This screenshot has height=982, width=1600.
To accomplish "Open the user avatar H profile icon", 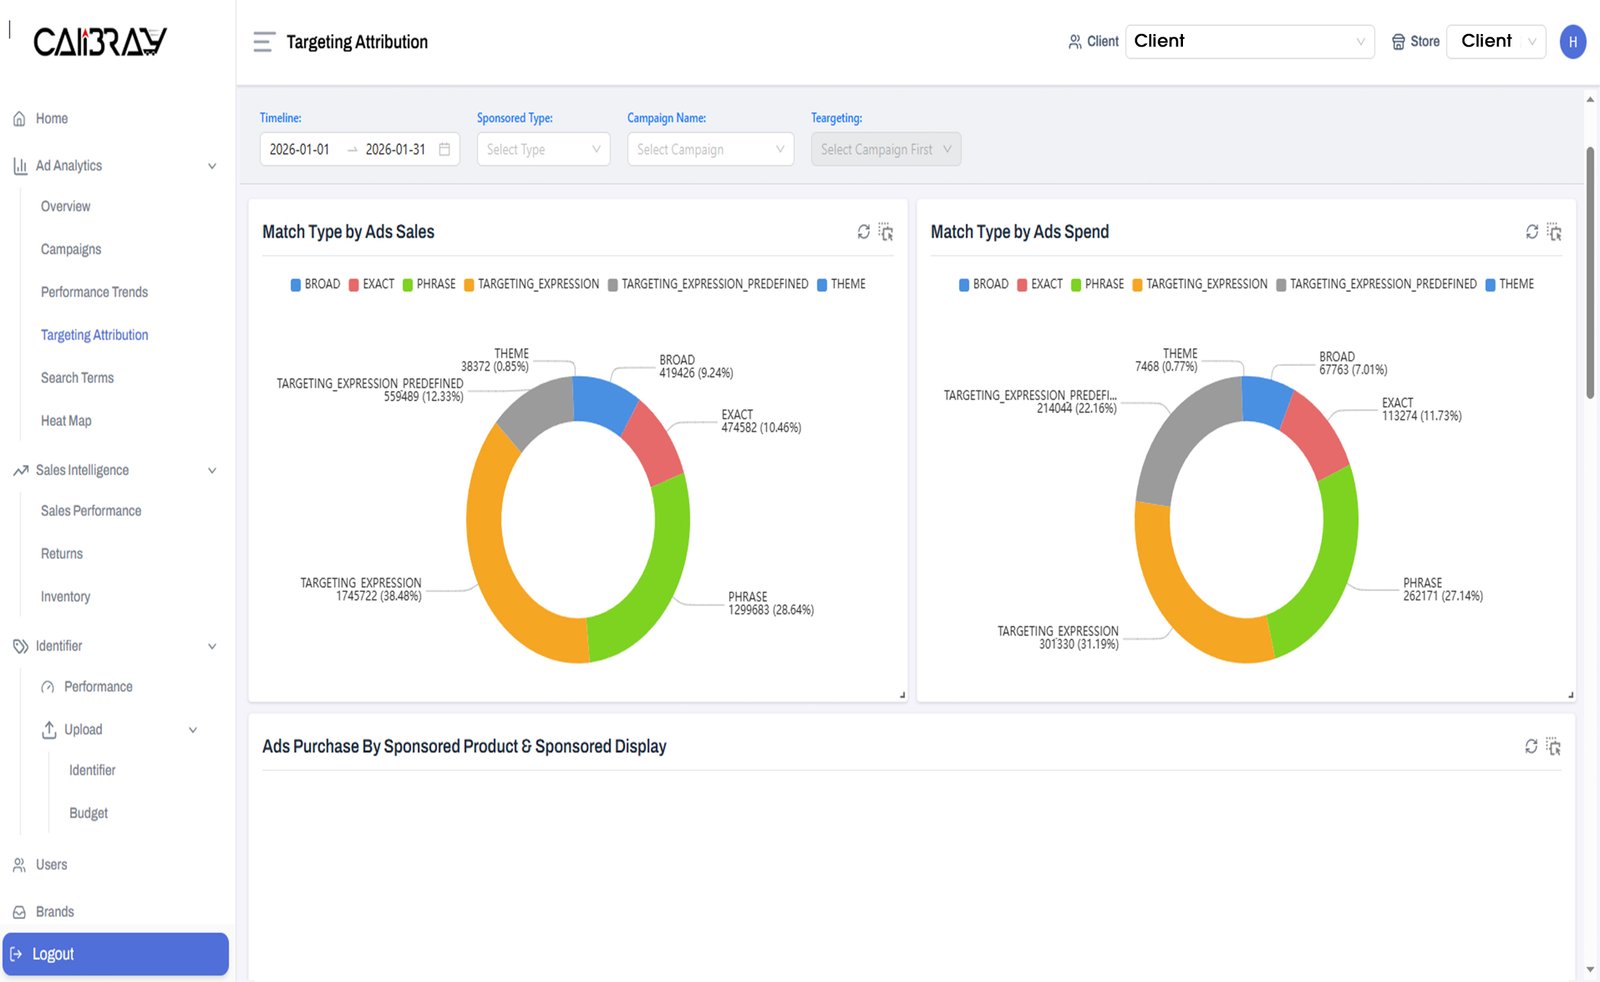I will [x=1572, y=42].
